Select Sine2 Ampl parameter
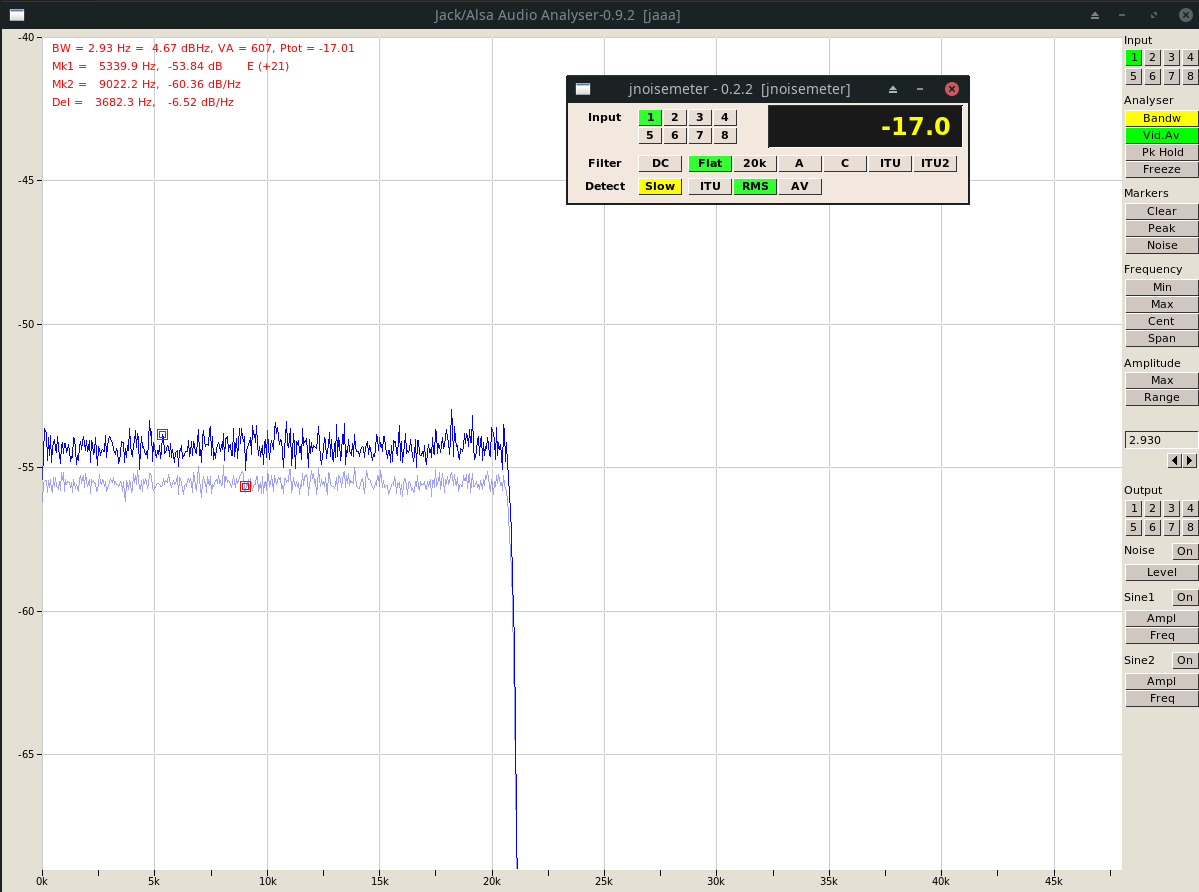The width and height of the screenshot is (1199, 892). pos(1162,682)
